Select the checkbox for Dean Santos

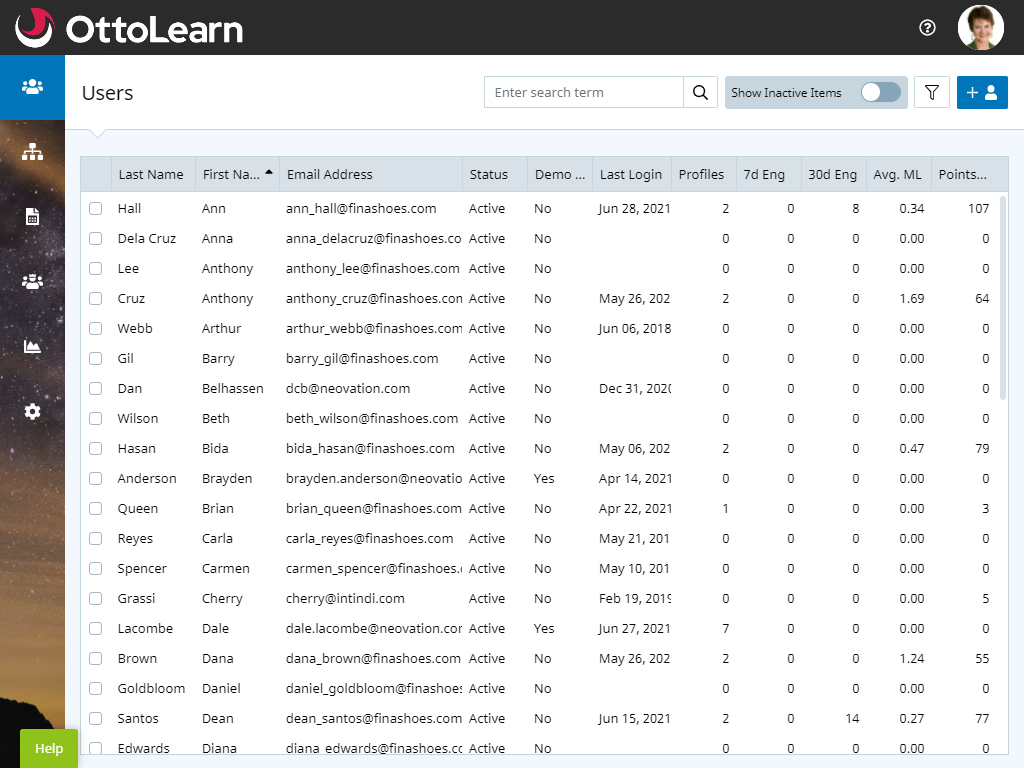point(95,719)
